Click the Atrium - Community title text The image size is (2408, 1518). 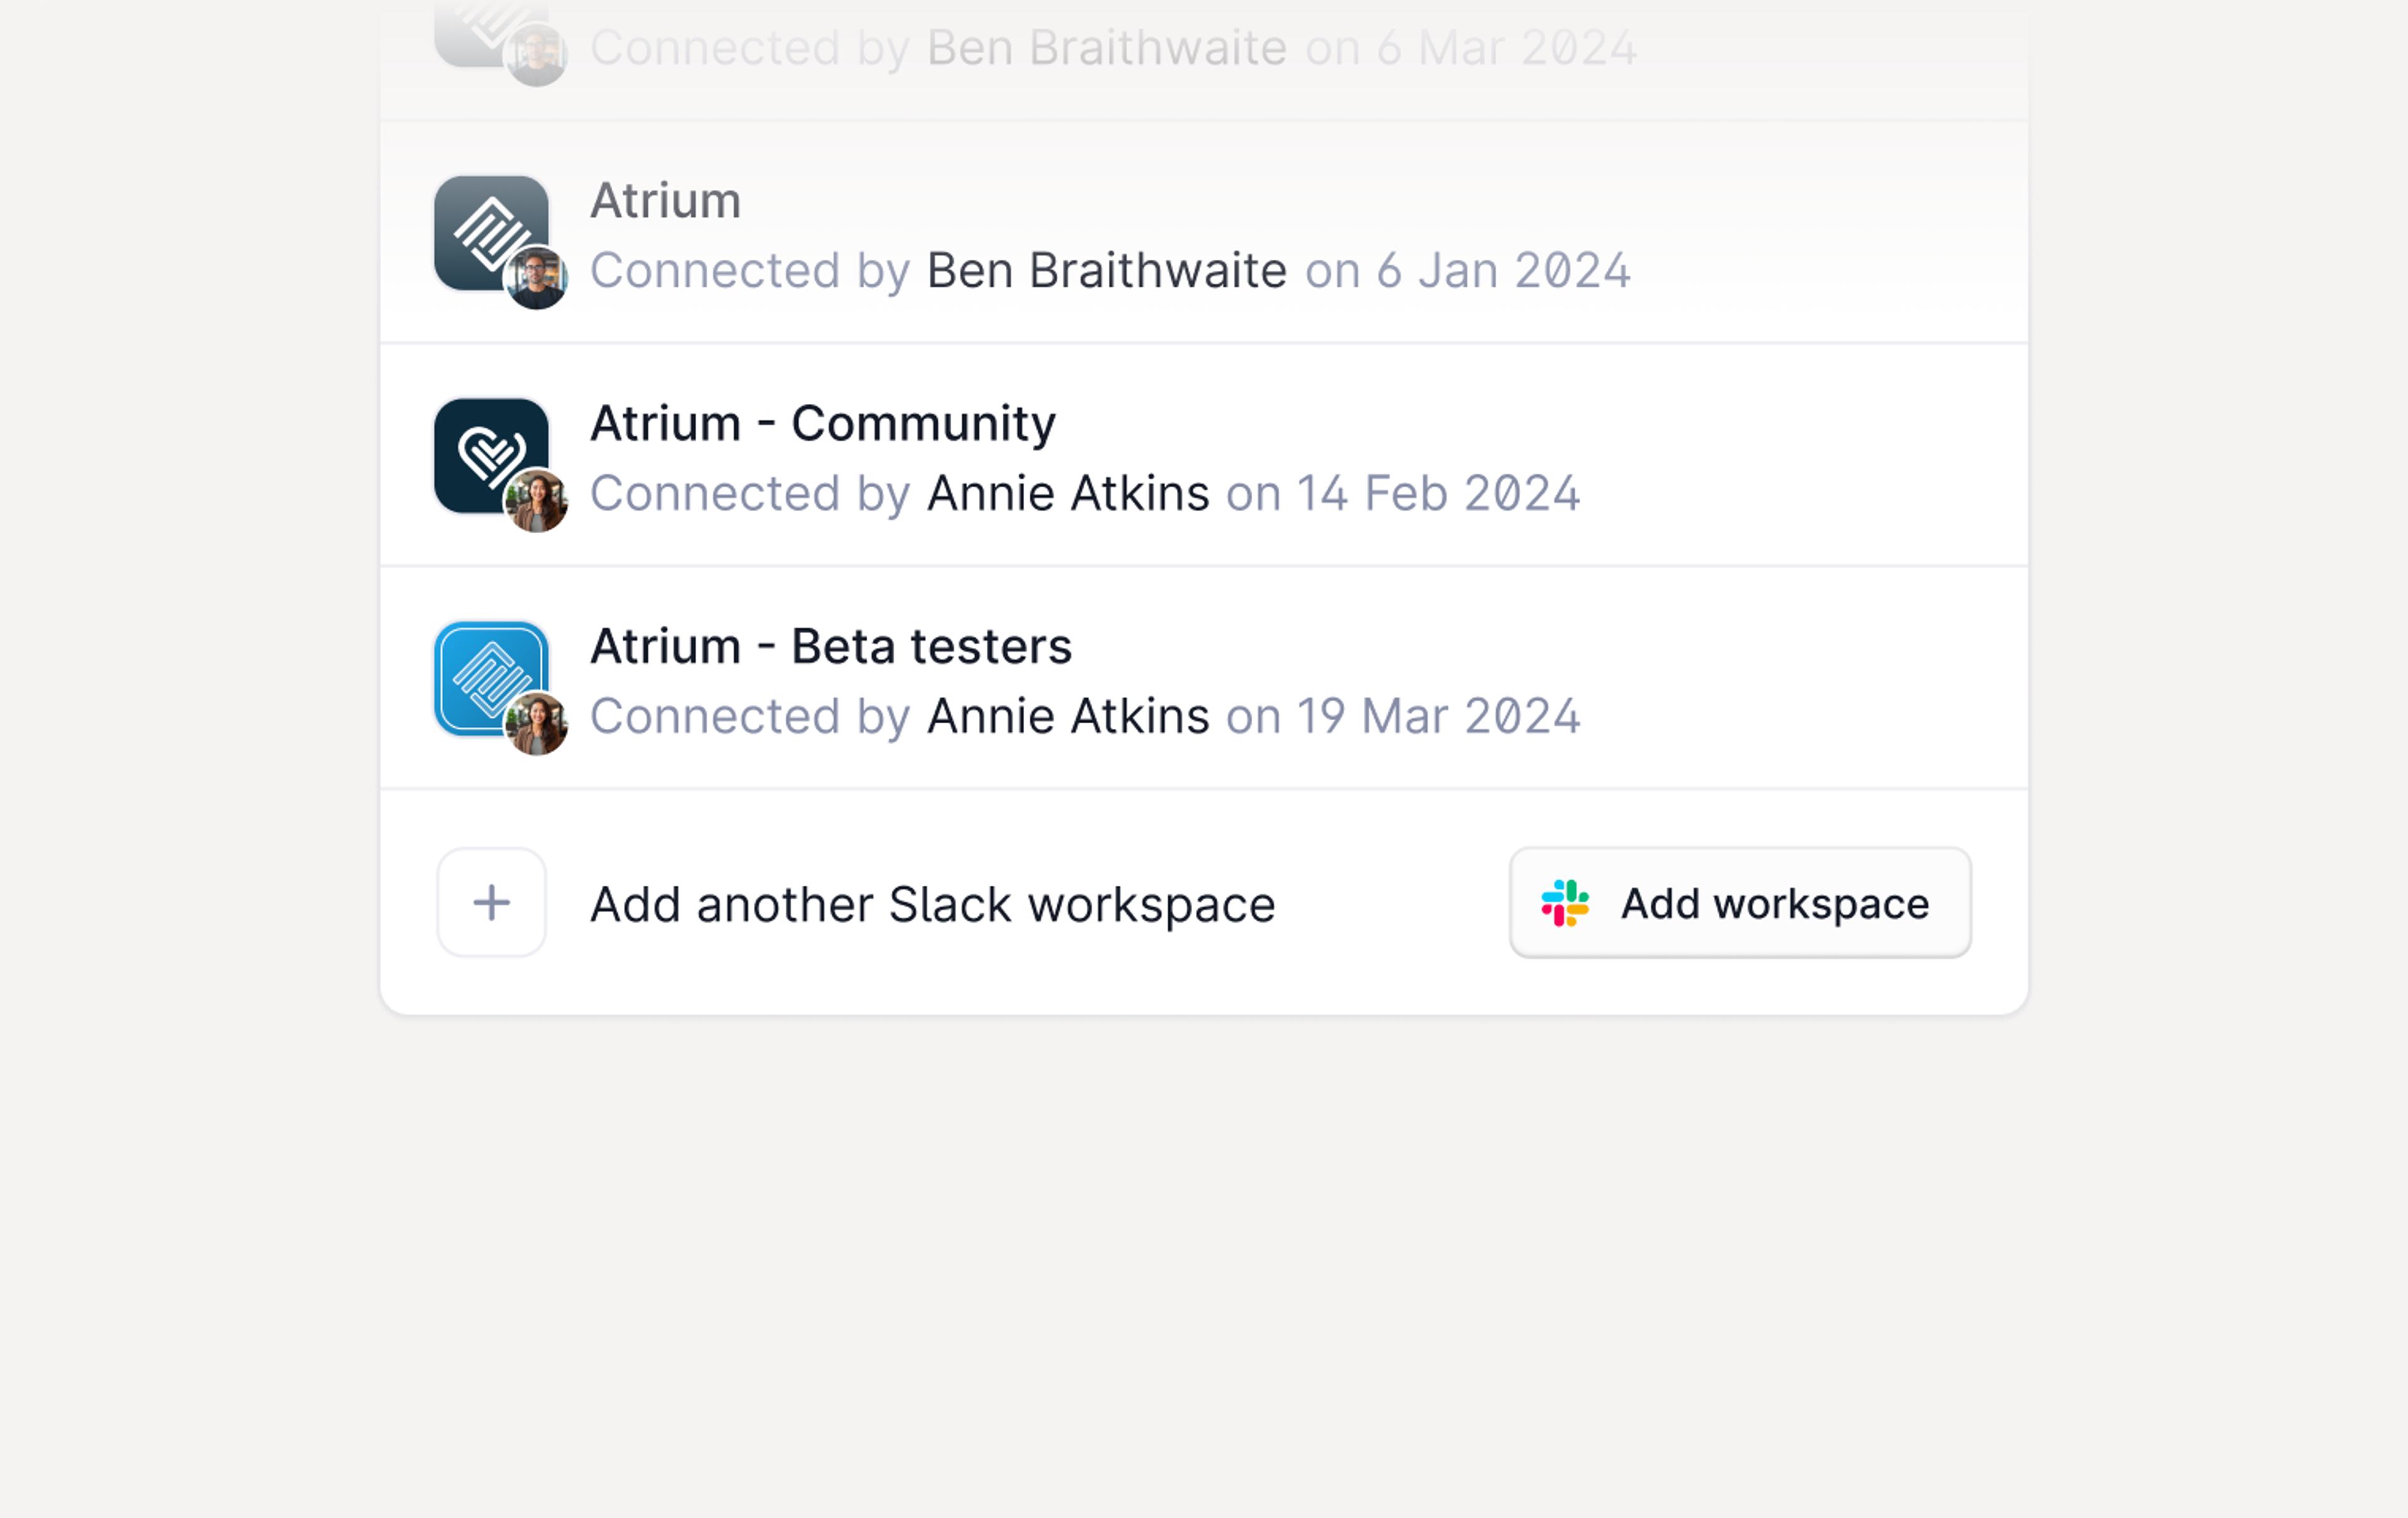pyautogui.click(x=823, y=423)
